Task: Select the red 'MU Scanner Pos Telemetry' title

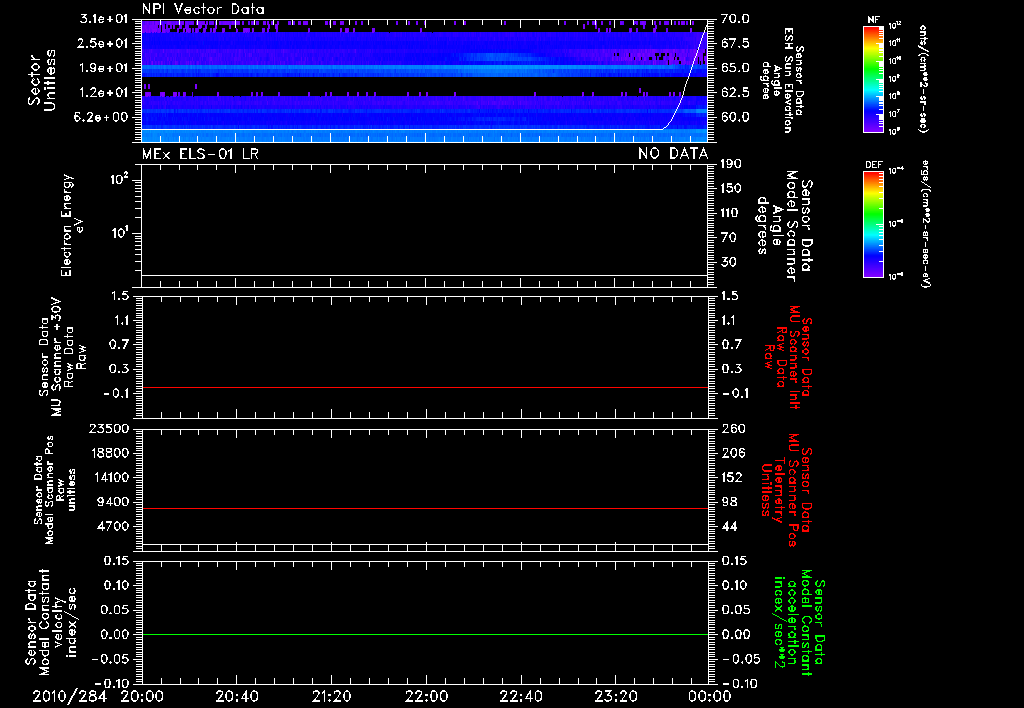Action: [786, 490]
